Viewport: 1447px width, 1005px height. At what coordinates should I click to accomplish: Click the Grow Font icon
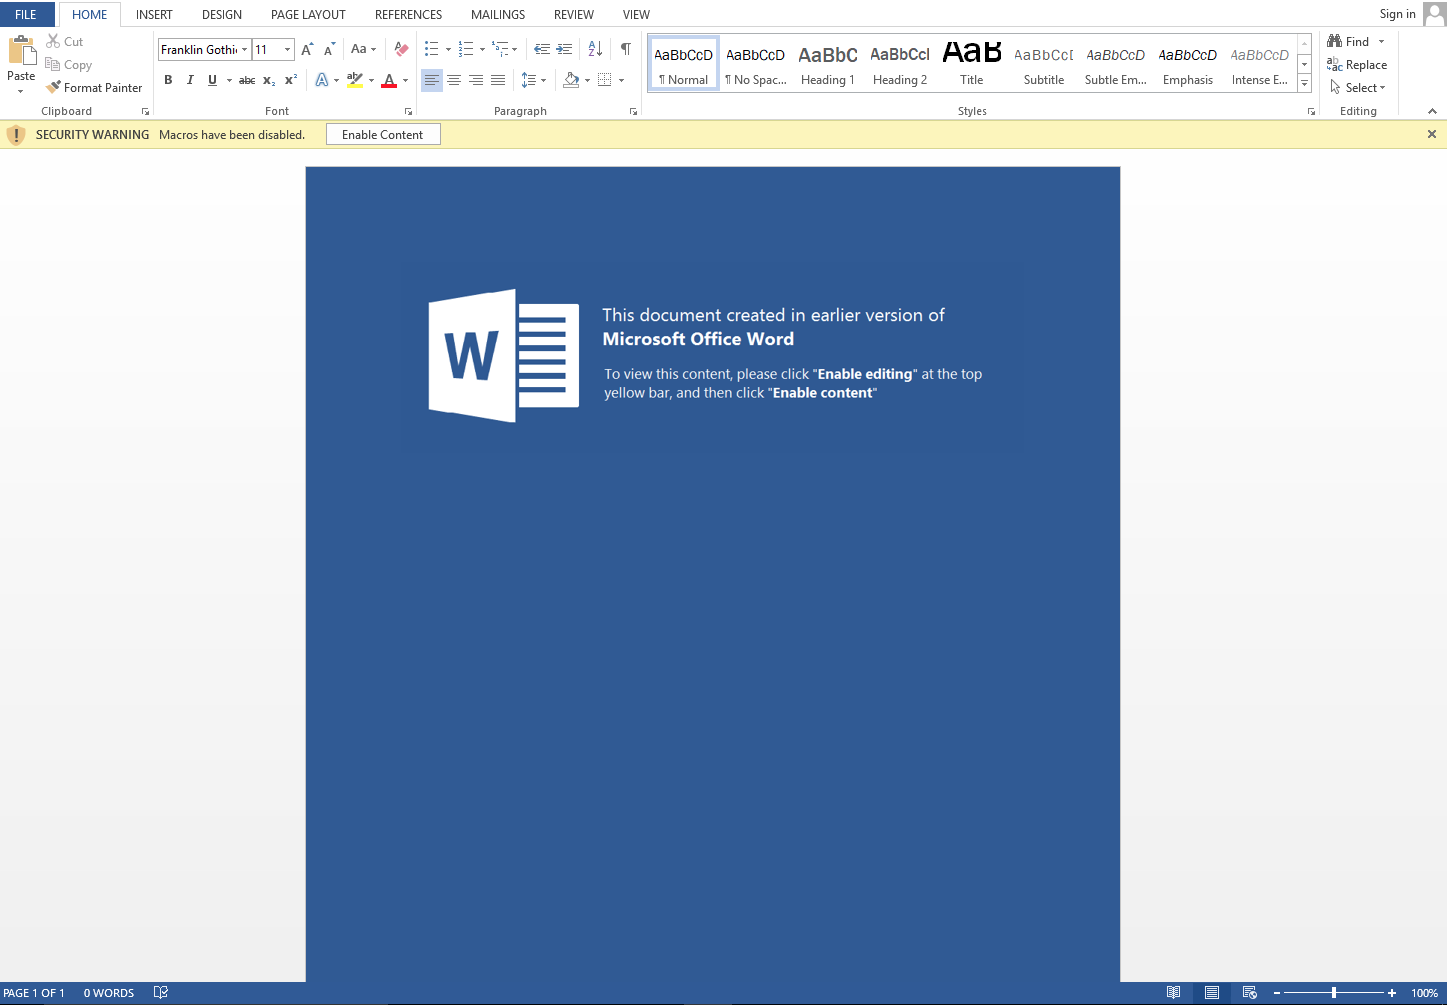click(307, 49)
